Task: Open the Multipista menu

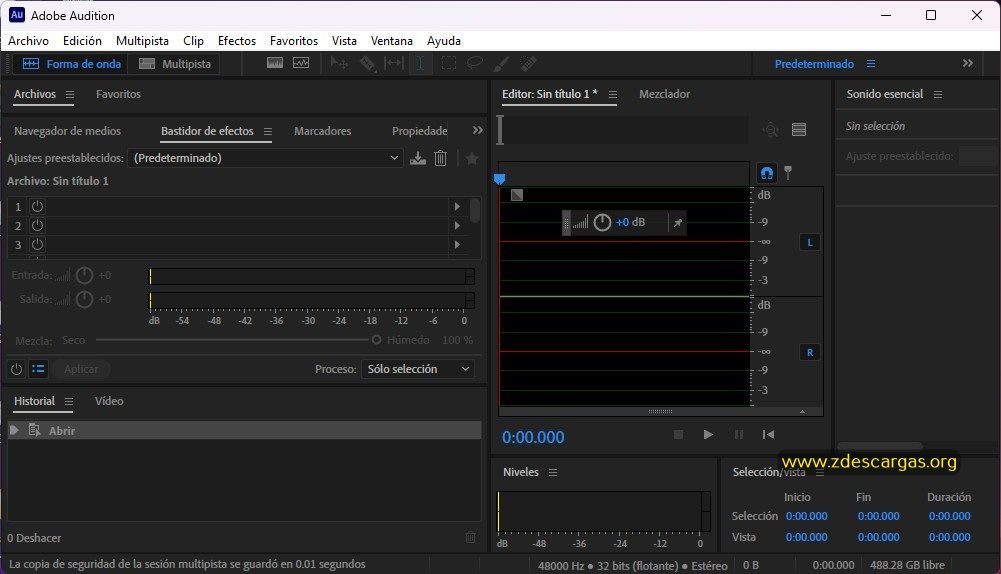Action: 142,41
